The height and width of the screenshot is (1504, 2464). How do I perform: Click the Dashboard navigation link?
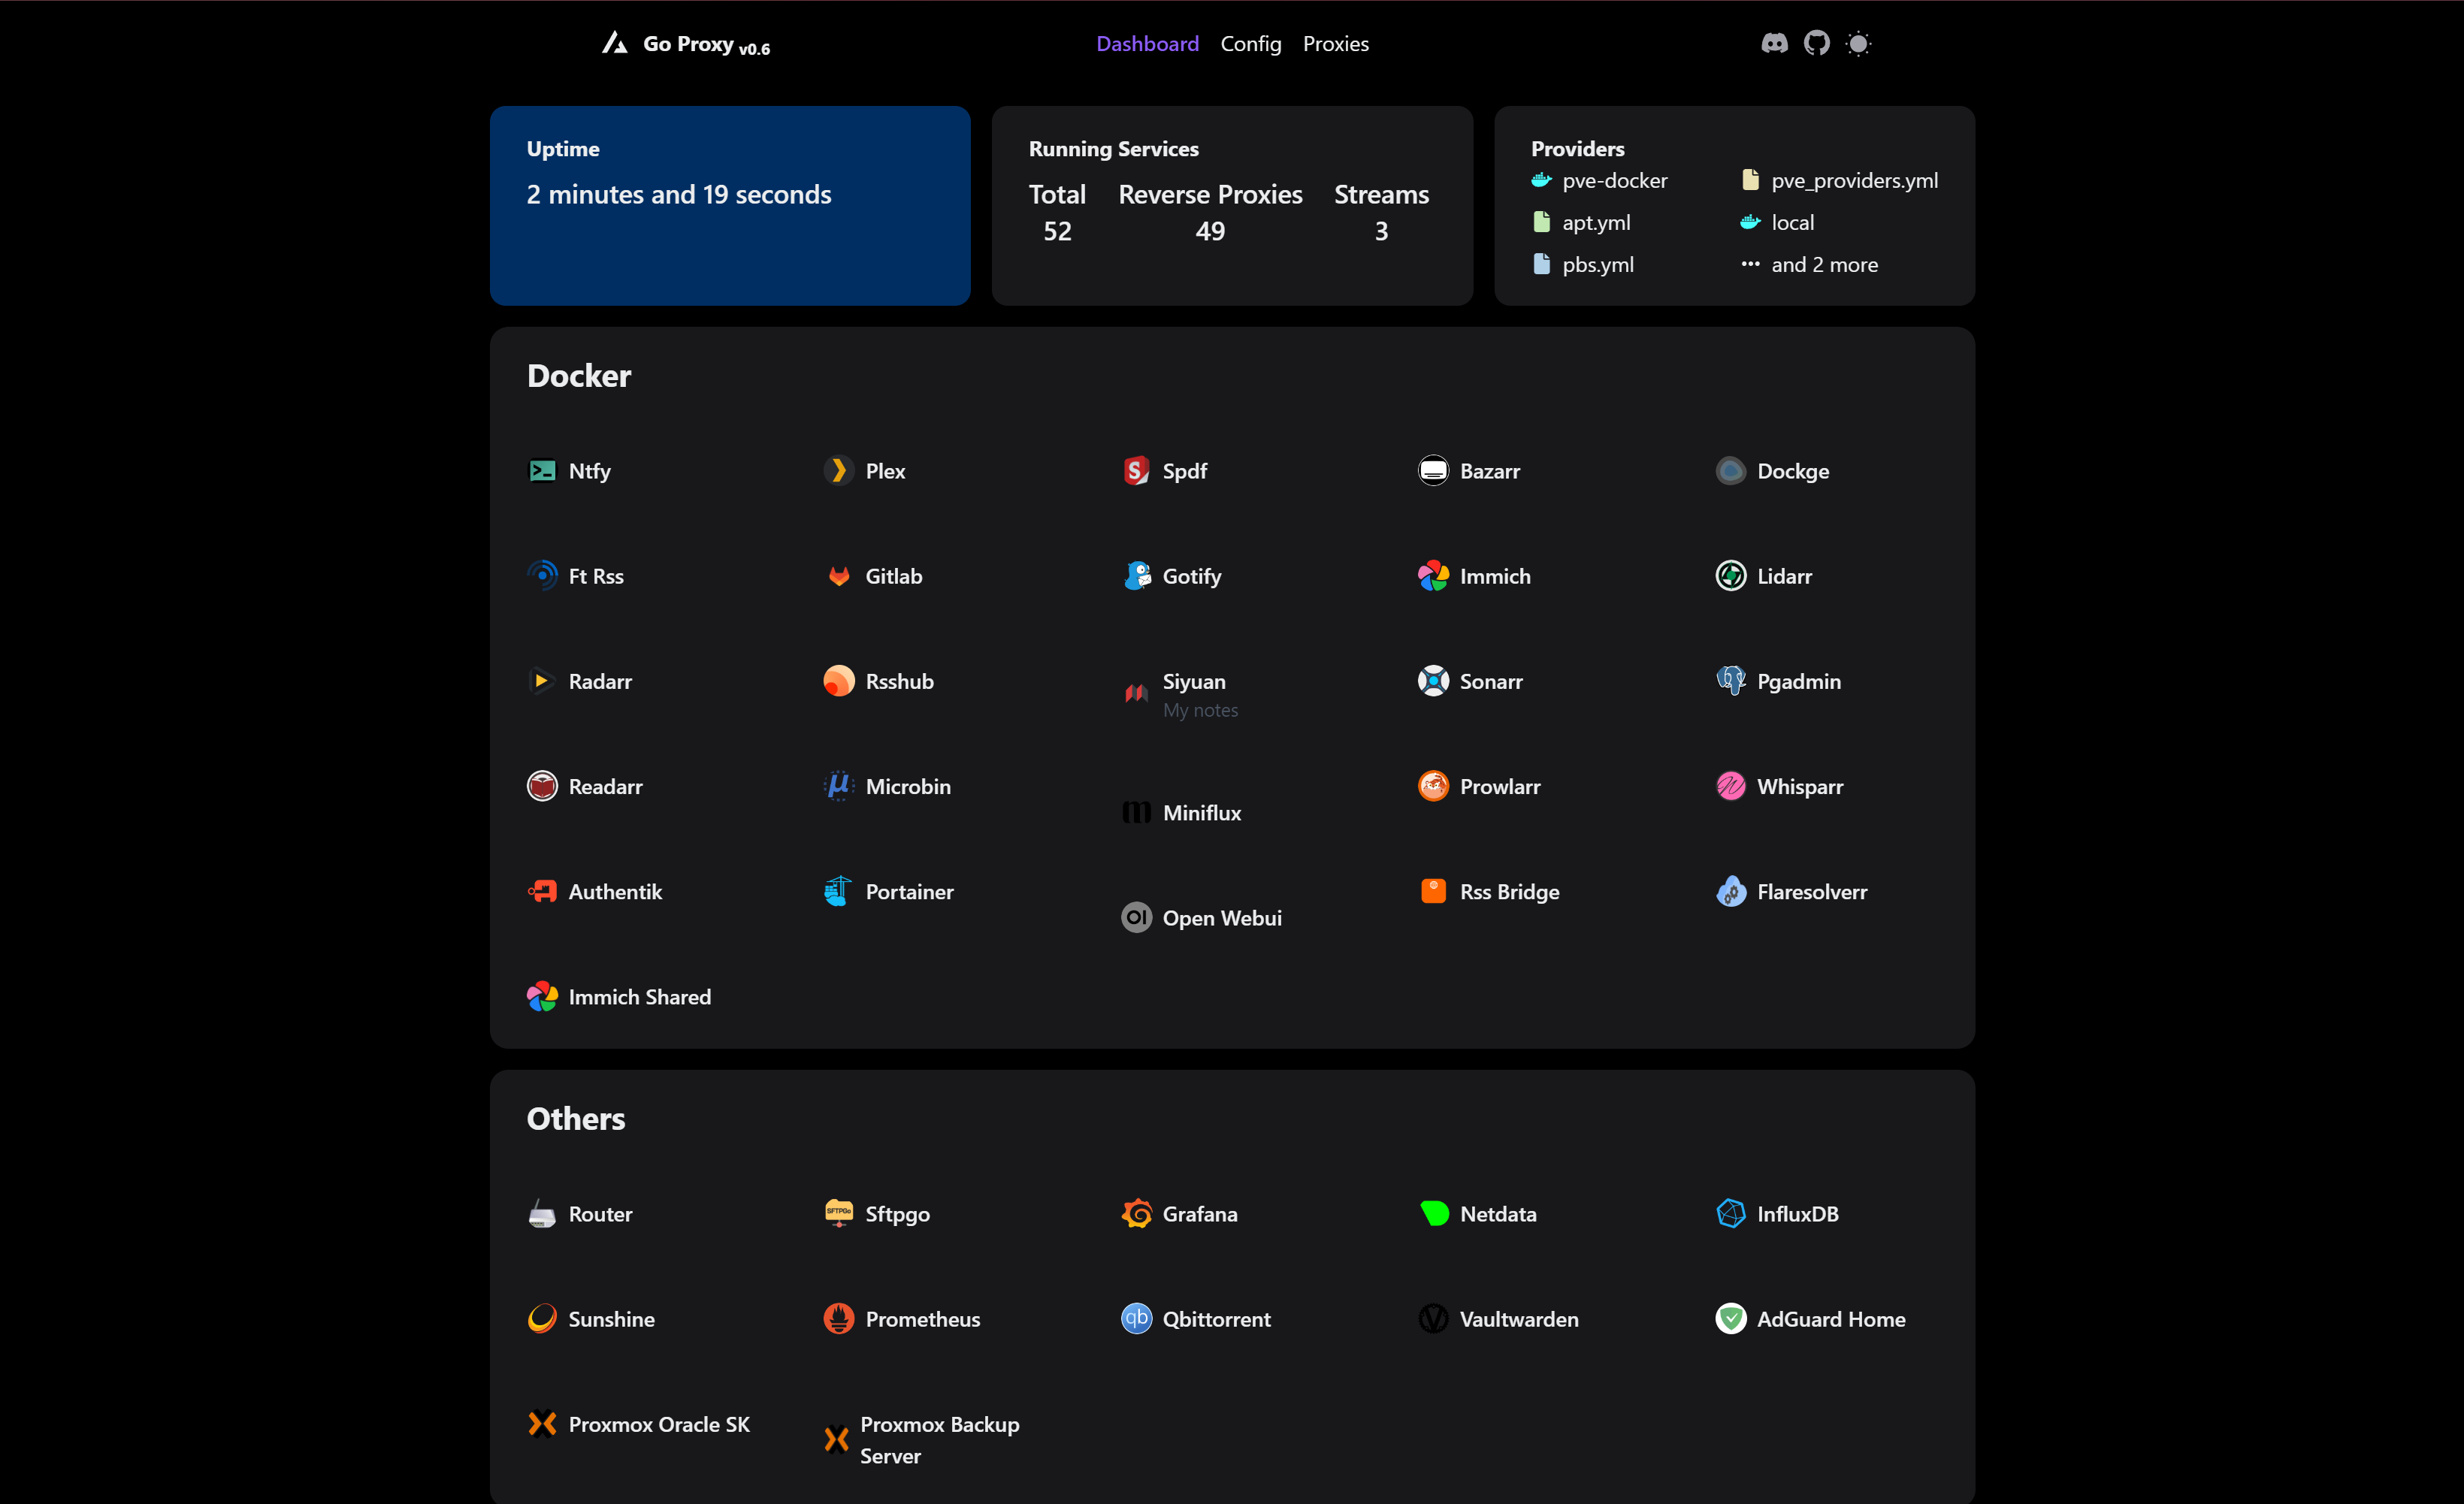pos(1147,43)
